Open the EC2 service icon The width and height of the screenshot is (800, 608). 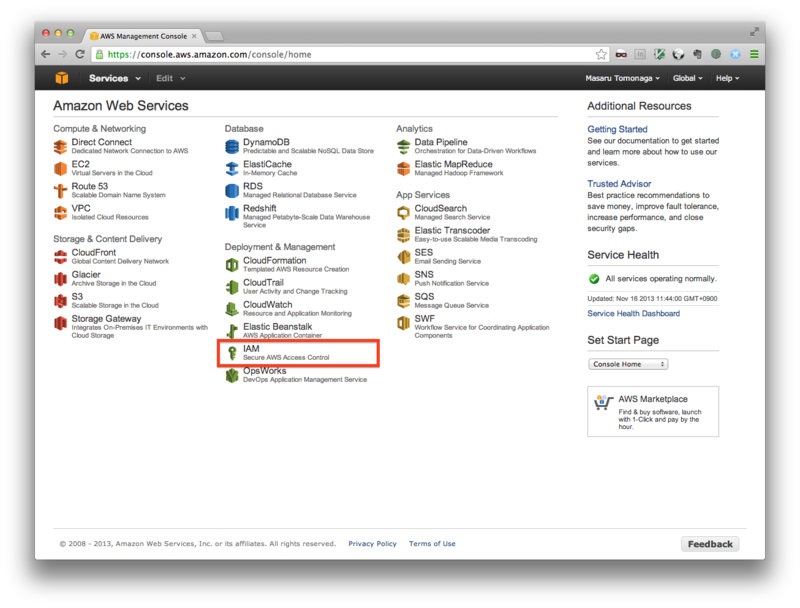(60, 169)
